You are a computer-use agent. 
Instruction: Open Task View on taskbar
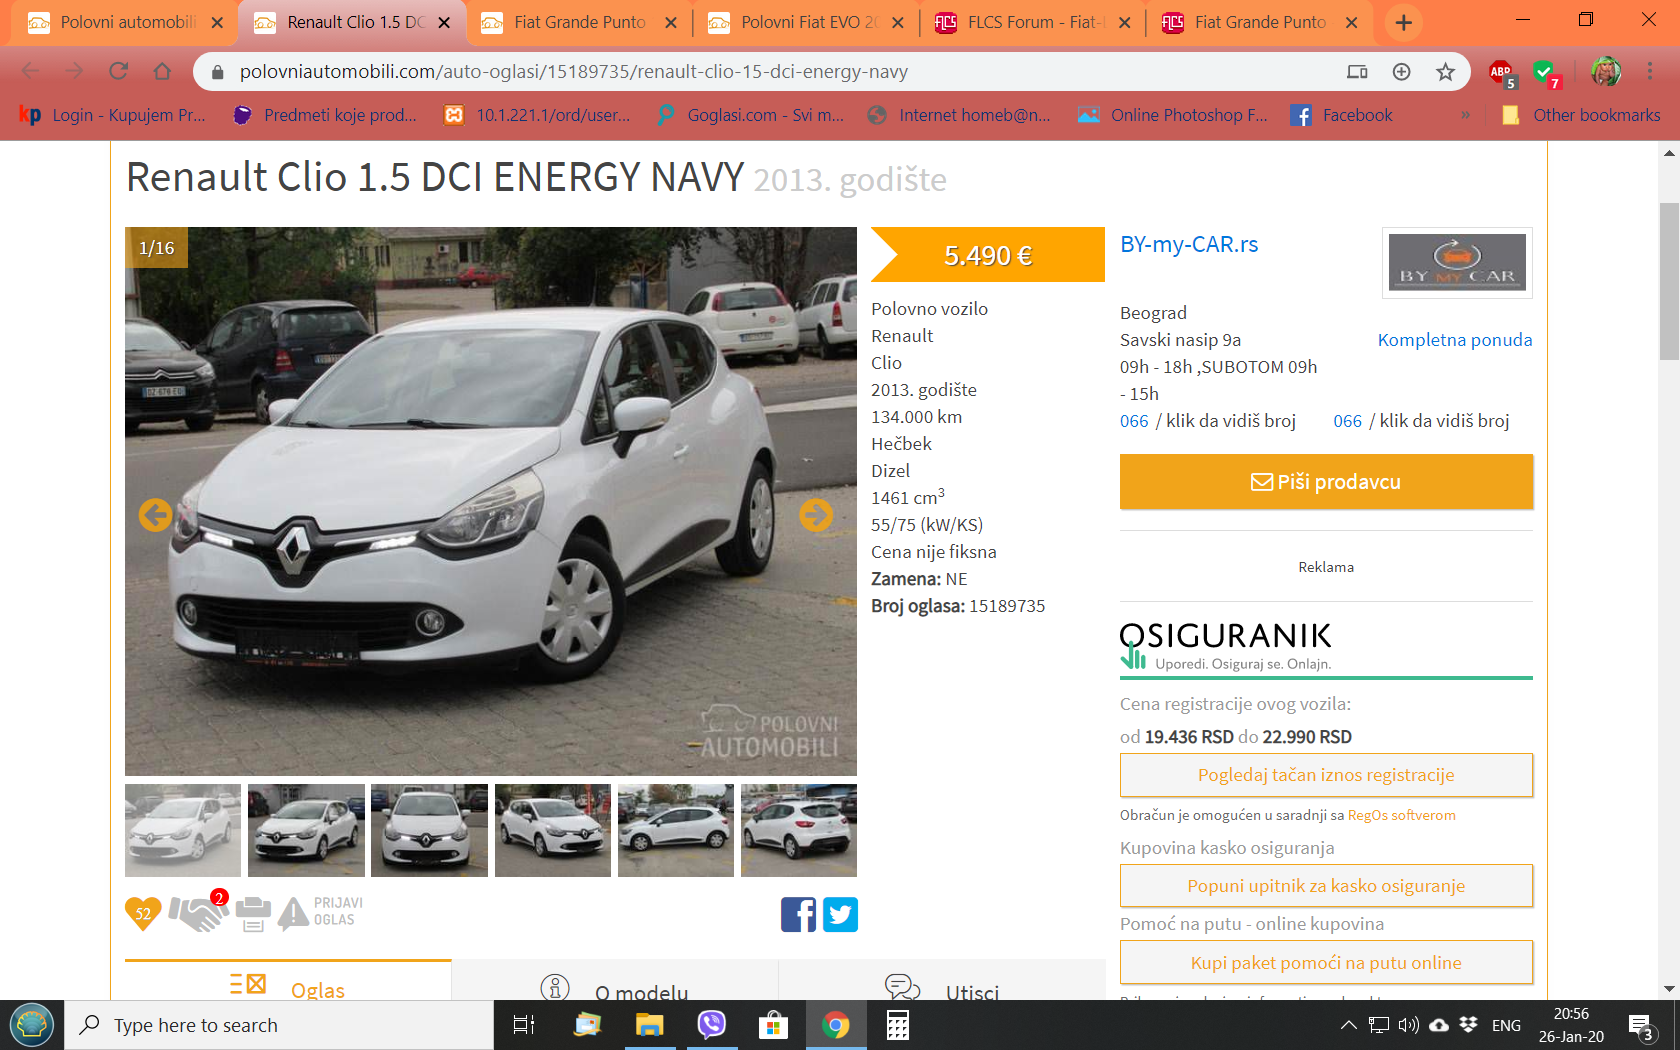click(x=523, y=1025)
